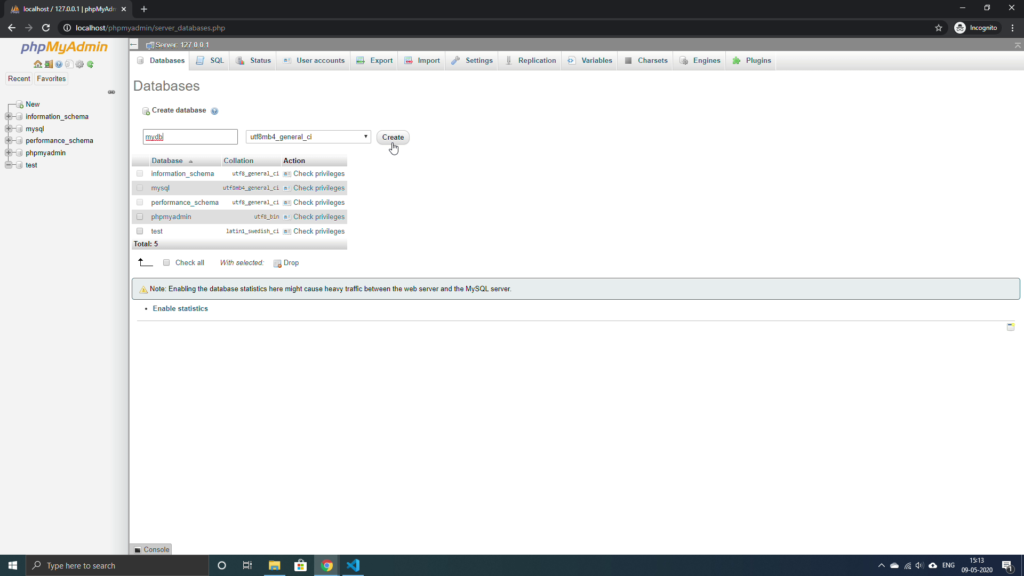Image resolution: width=1024 pixels, height=576 pixels.
Task: Click the Create button
Action: (392, 137)
